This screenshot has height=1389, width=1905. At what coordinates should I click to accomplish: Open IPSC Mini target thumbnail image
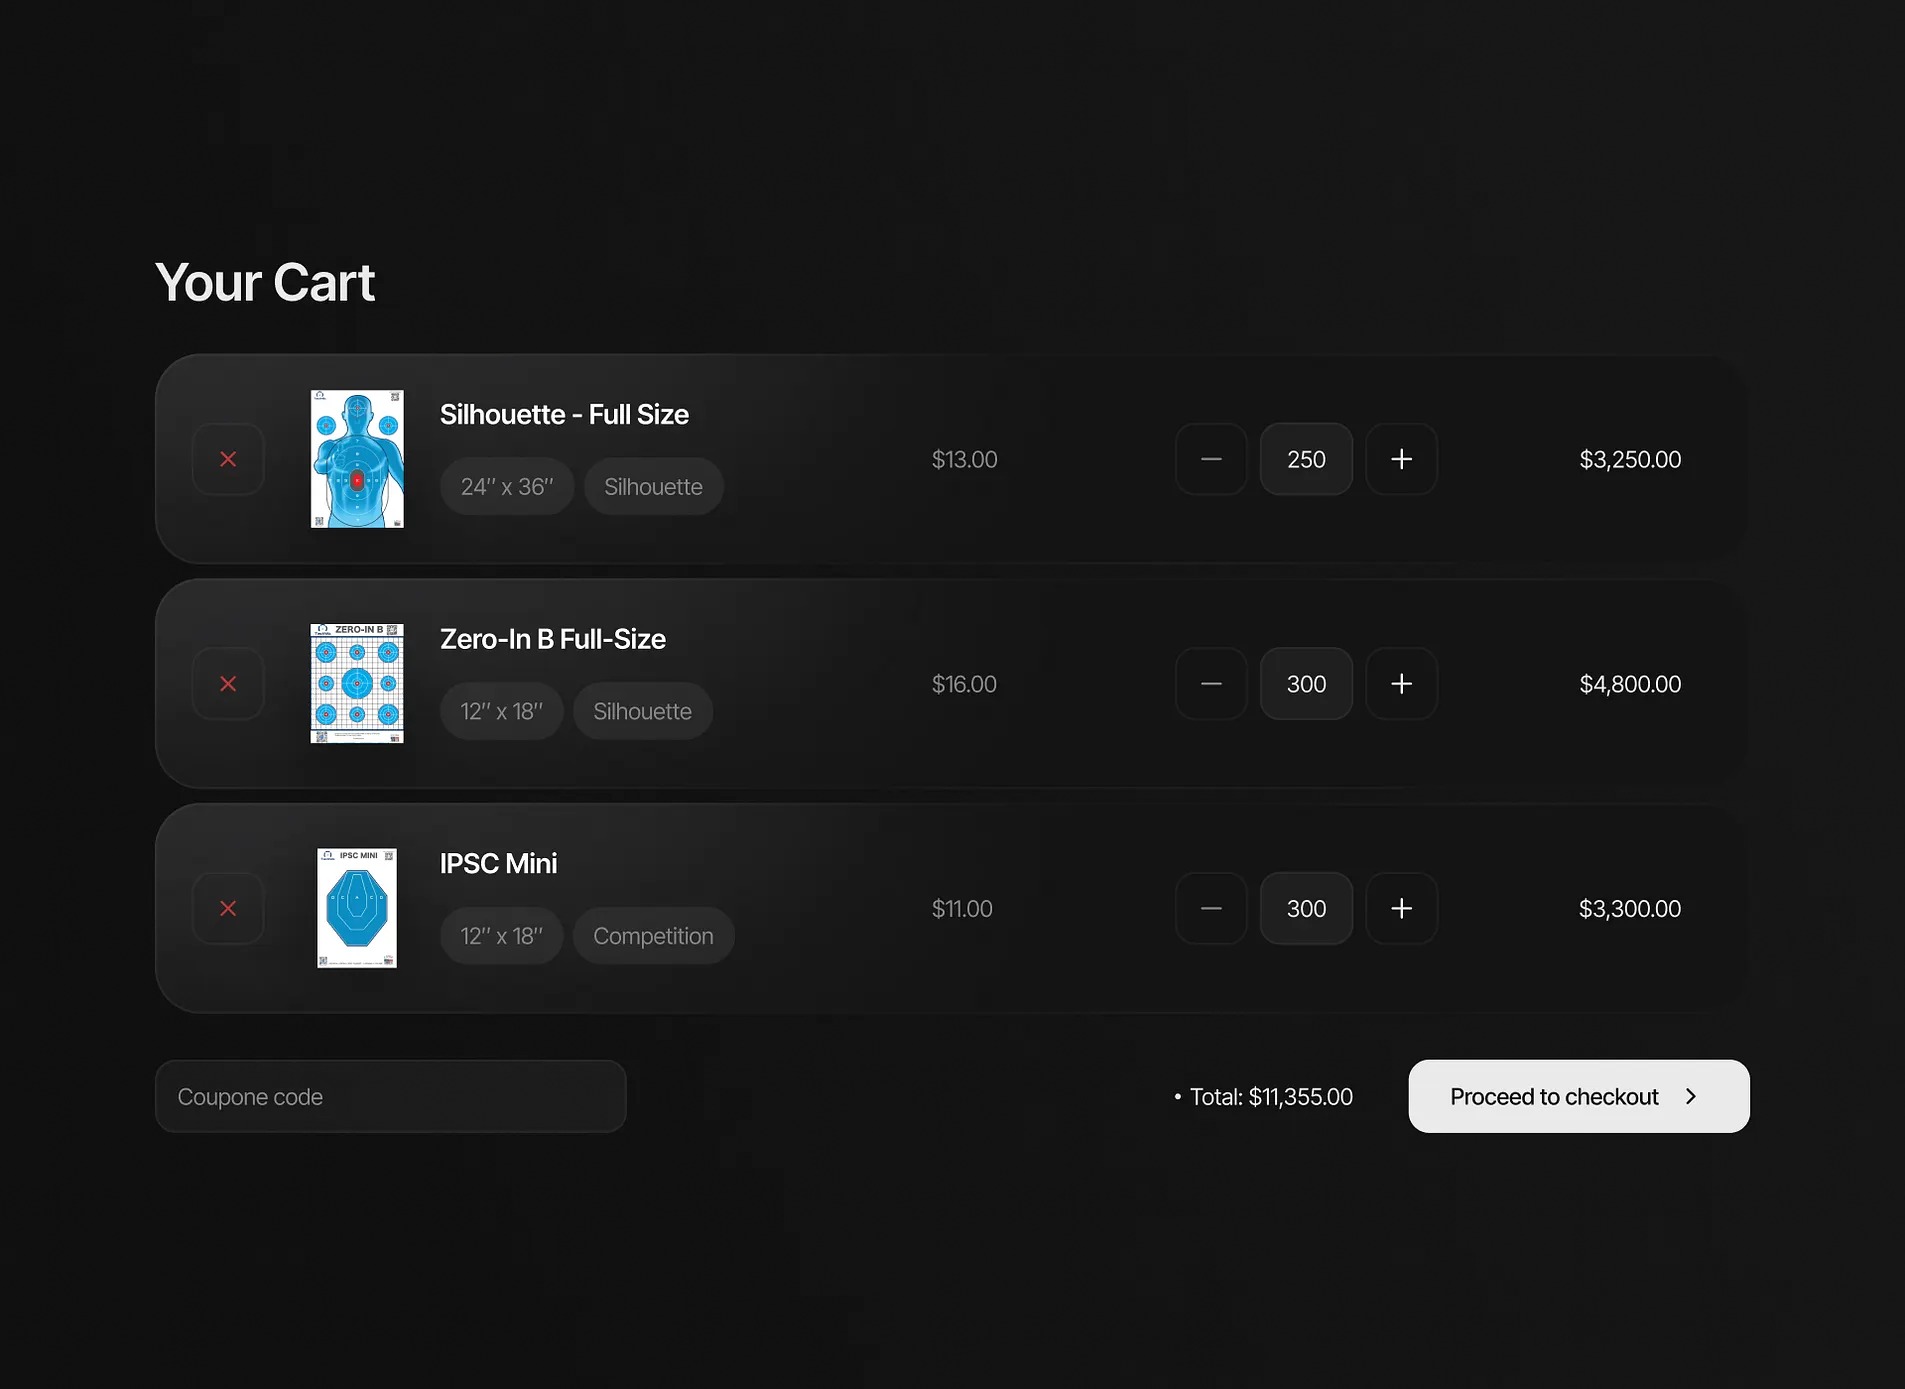click(357, 908)
